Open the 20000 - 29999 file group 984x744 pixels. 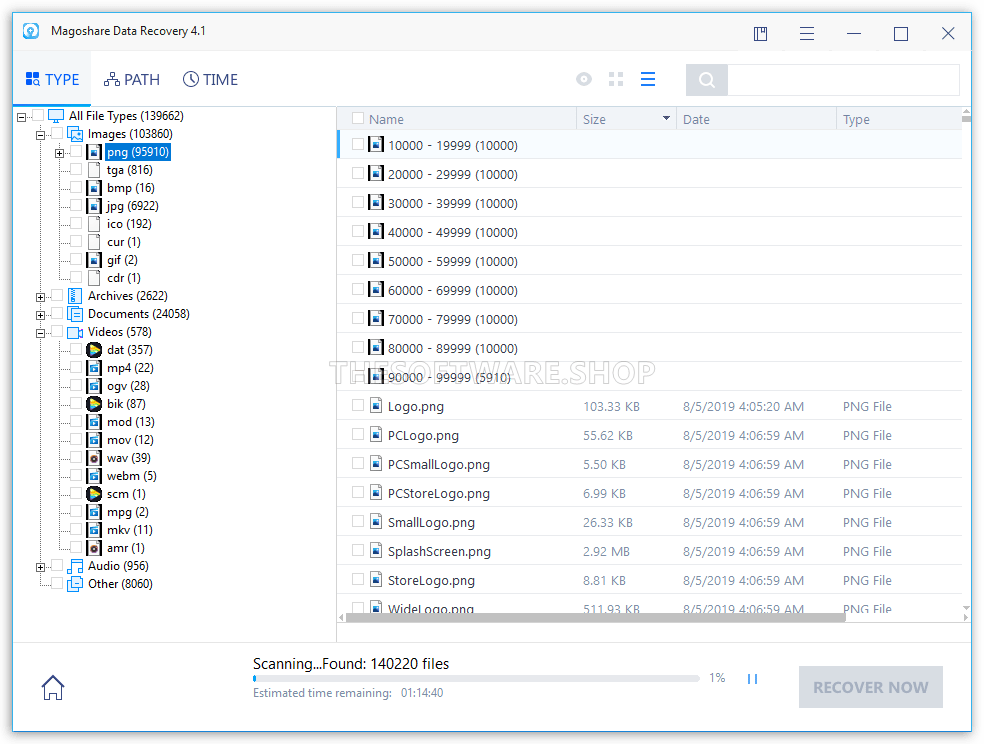click(650, 174)
